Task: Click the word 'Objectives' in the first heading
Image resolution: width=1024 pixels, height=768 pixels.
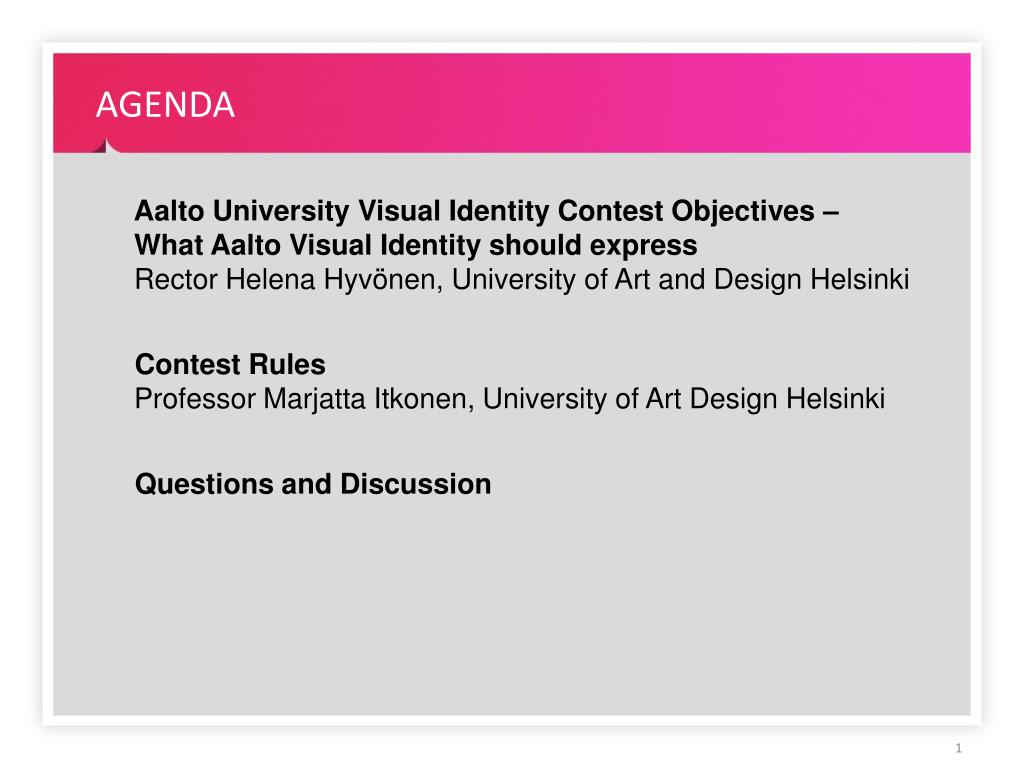Action: 743,211
